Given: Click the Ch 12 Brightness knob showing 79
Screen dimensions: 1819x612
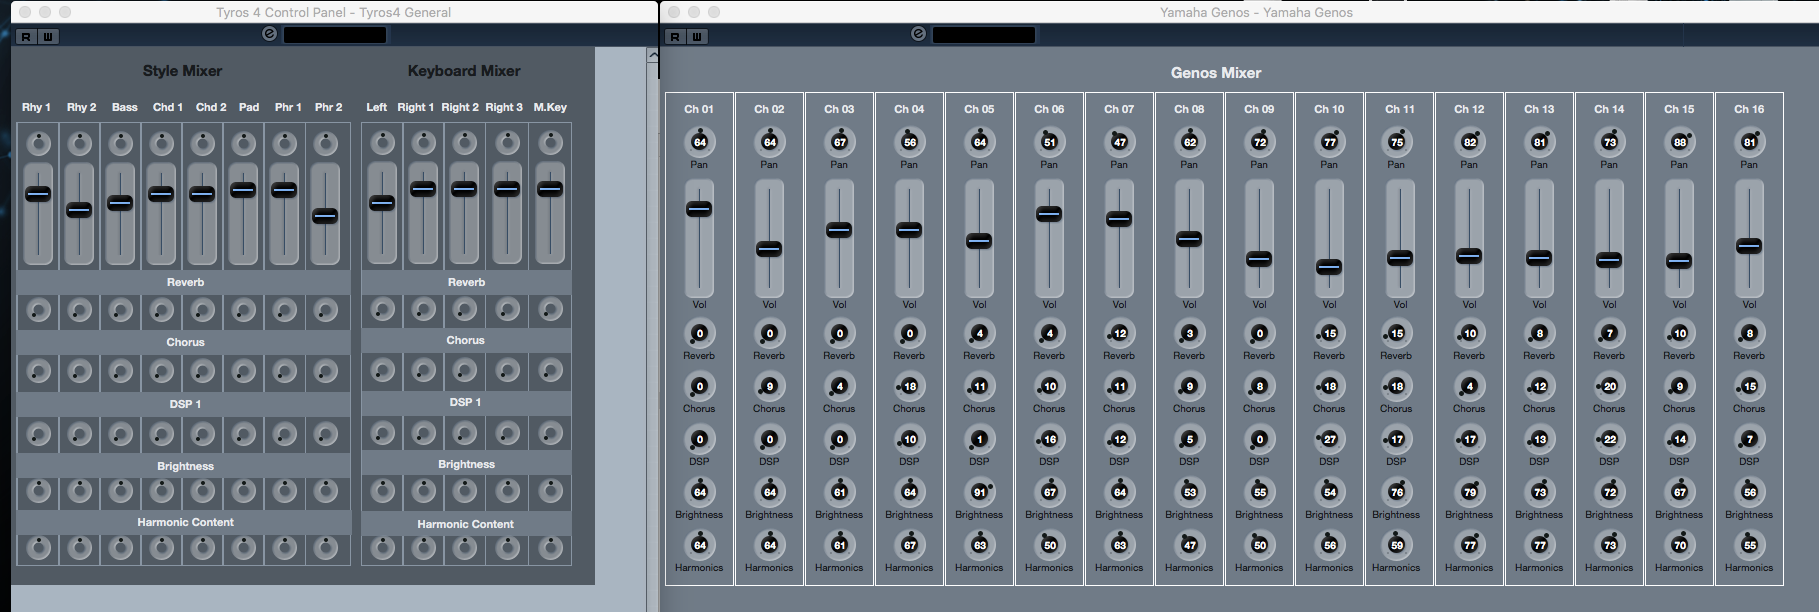Looking at the screenshot, I should [x=1469, y=492].
